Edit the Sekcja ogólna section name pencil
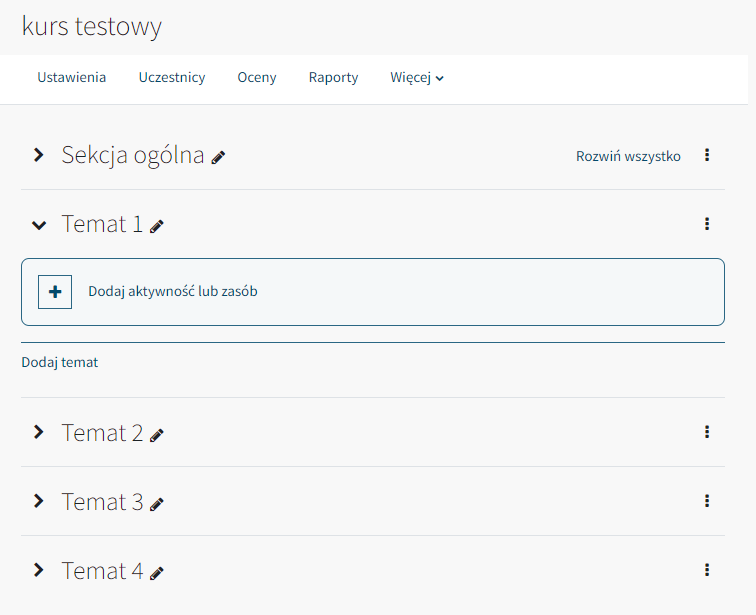The image size is (756, 615). pos(218,157)
